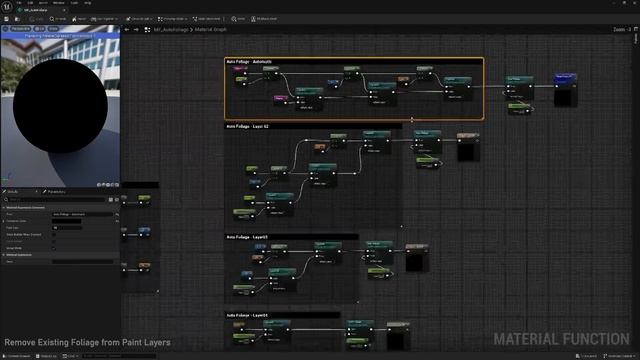Toggle the Show Bubble When Zoomed checkbox
This screenshot has height=360, width=640.
coord(54,235)
